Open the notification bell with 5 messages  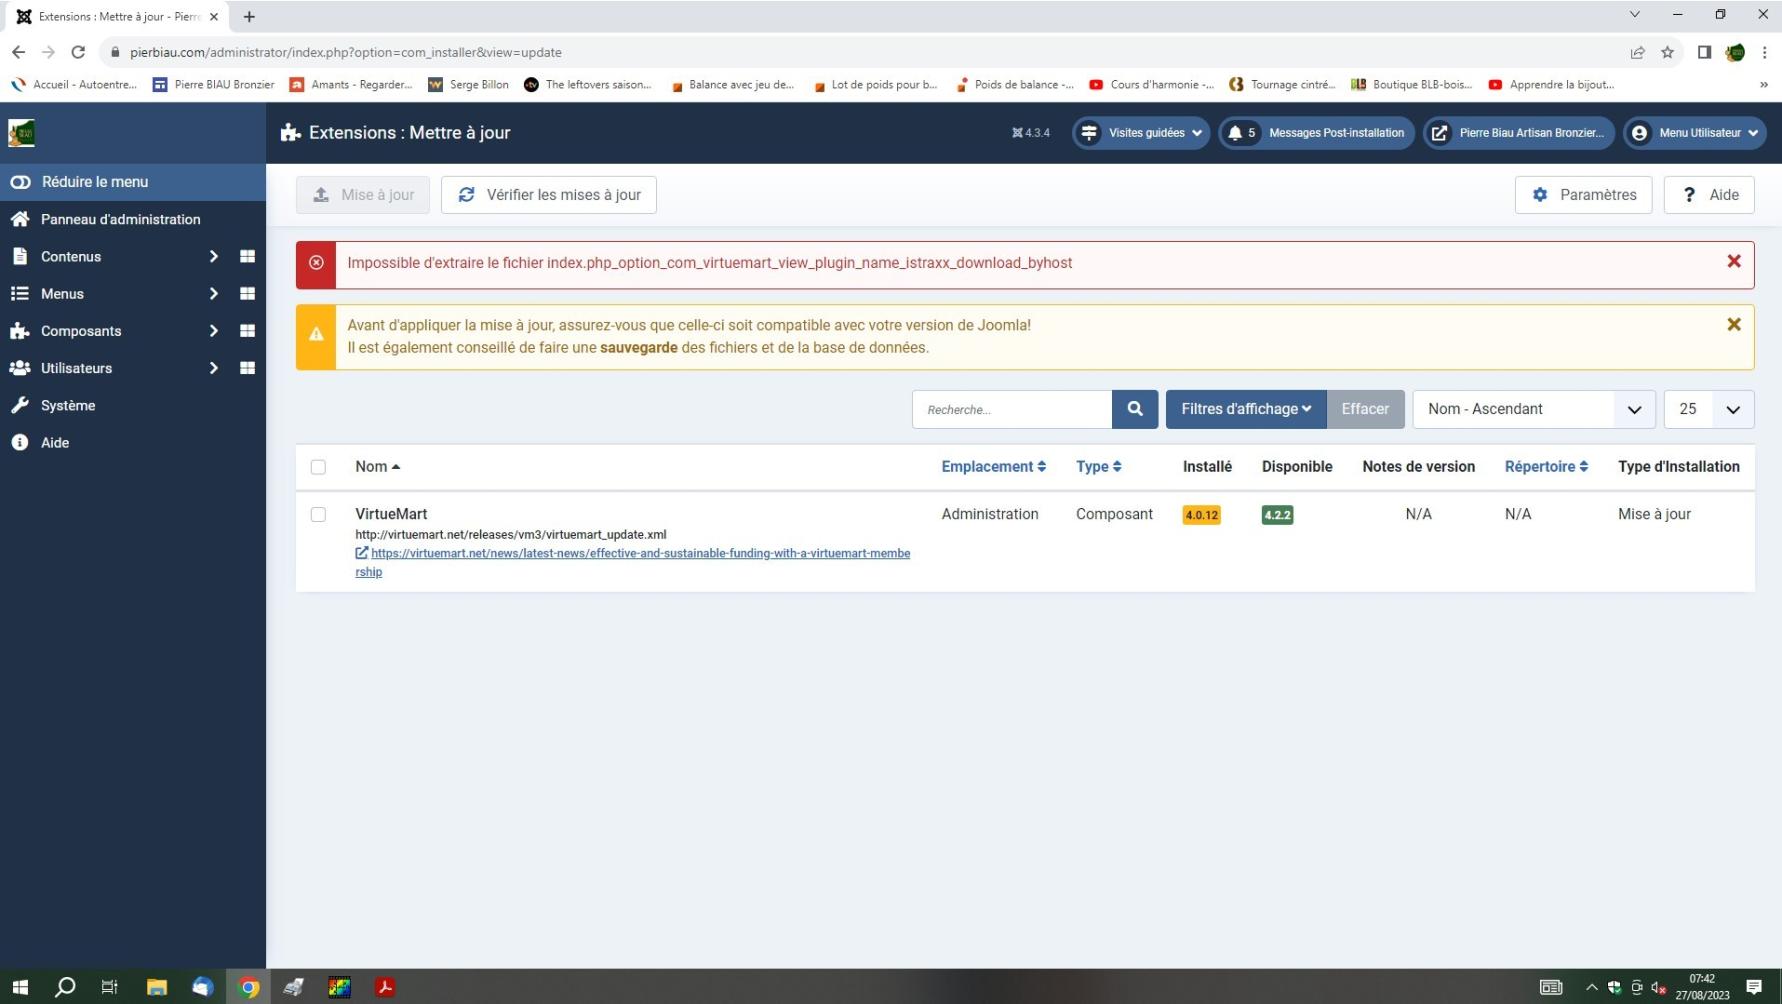click(1240, 133)
